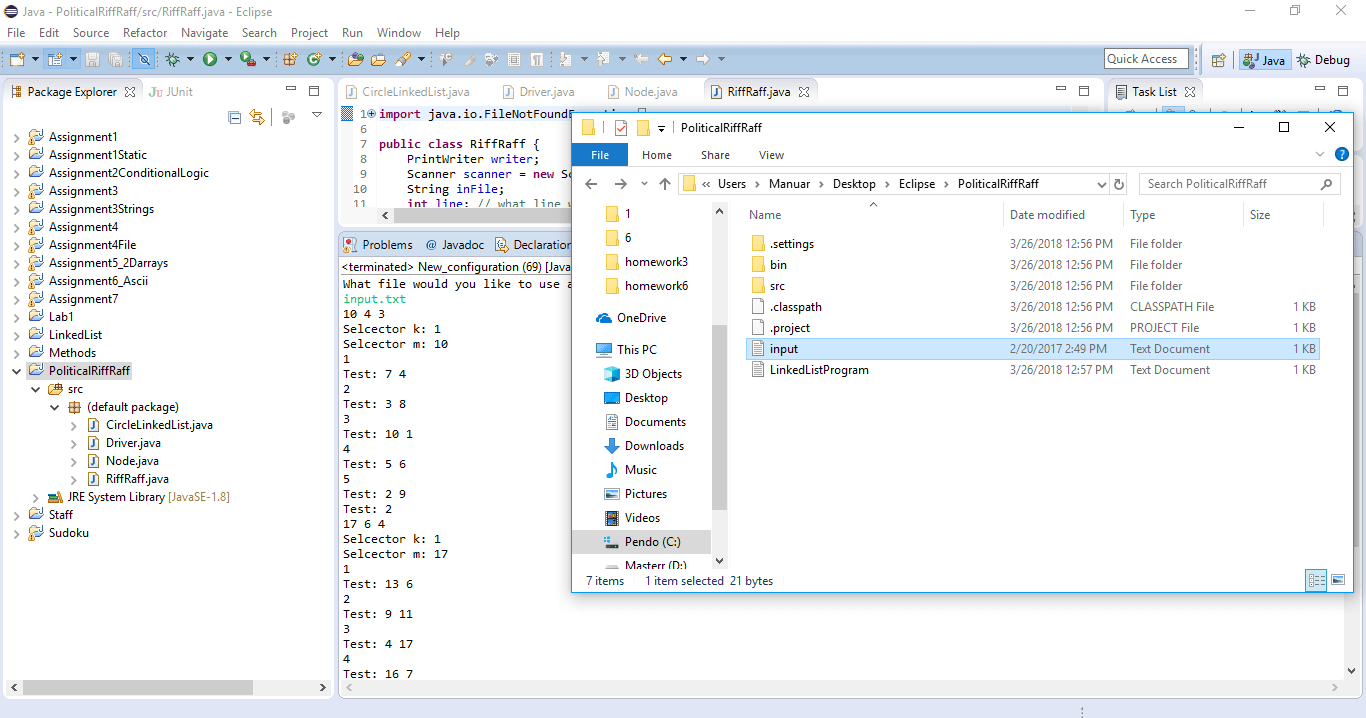Select the bin folder in file list
This screenshot has width=1366, height=718.
point(778,265)
